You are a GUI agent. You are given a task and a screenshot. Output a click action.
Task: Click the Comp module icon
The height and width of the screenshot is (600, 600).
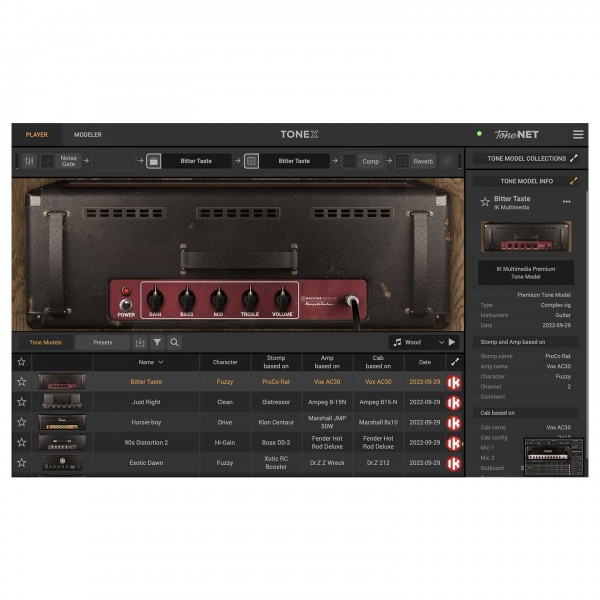[349, 161]
